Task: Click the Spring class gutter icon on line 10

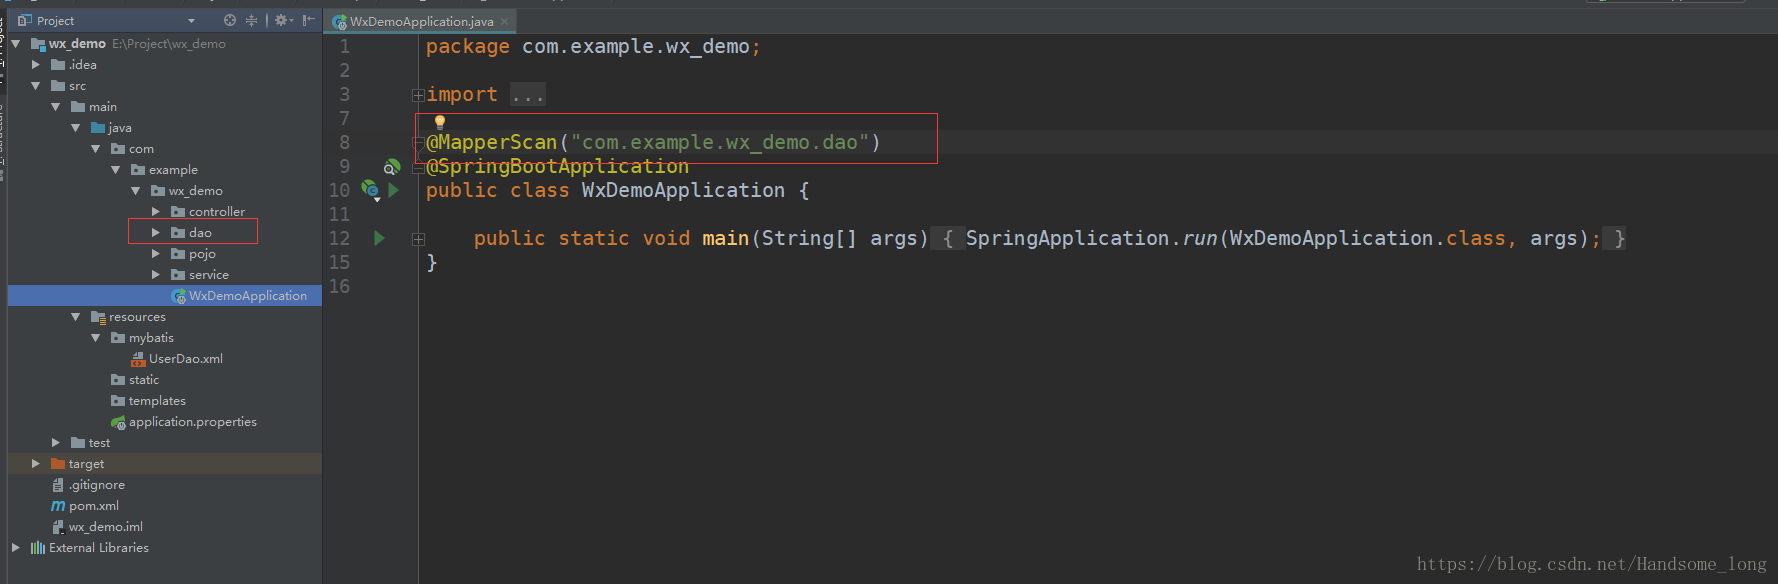Action: [x=369, y=189]
